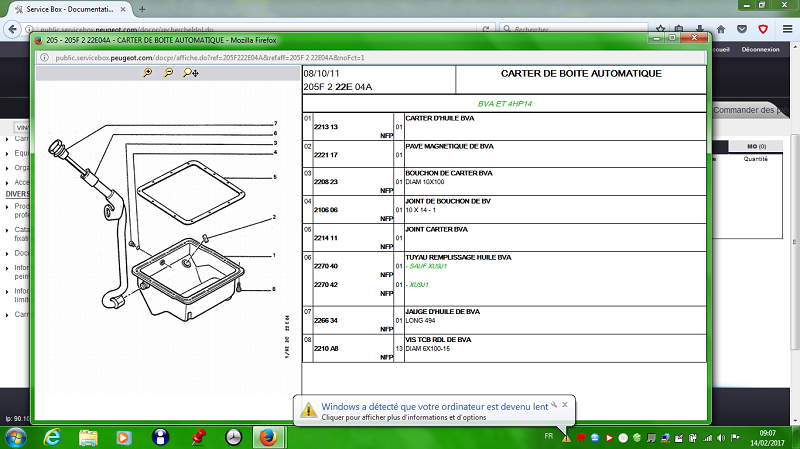Viewport: 800px width, 449px height.
Task: Click the blue round taskbar app icon
Action: 160,437
